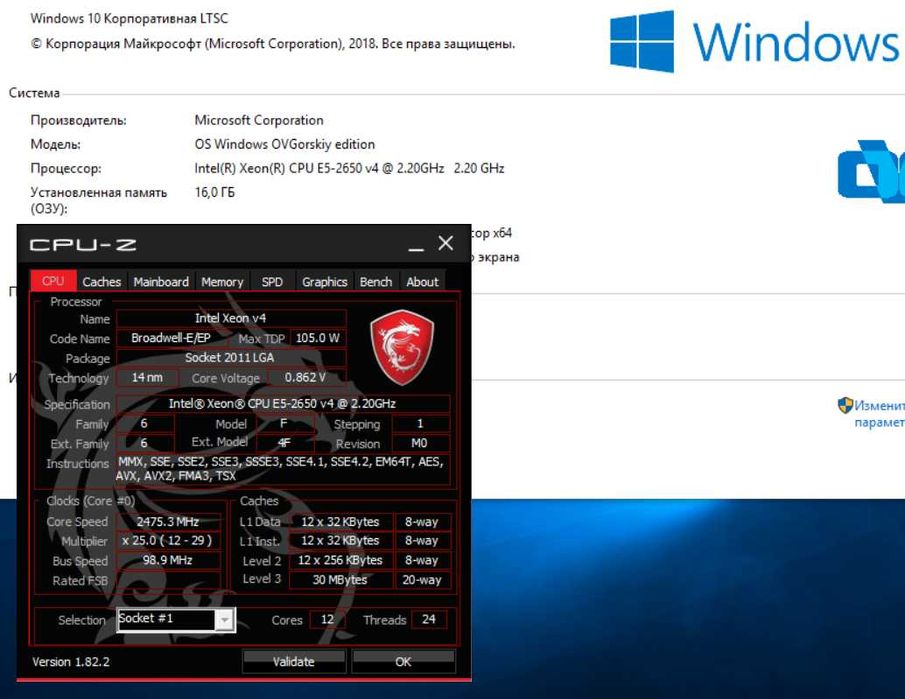Click the OVGorskiy blue logo
This screenshot has width=905, height=699.
[872, 171]
